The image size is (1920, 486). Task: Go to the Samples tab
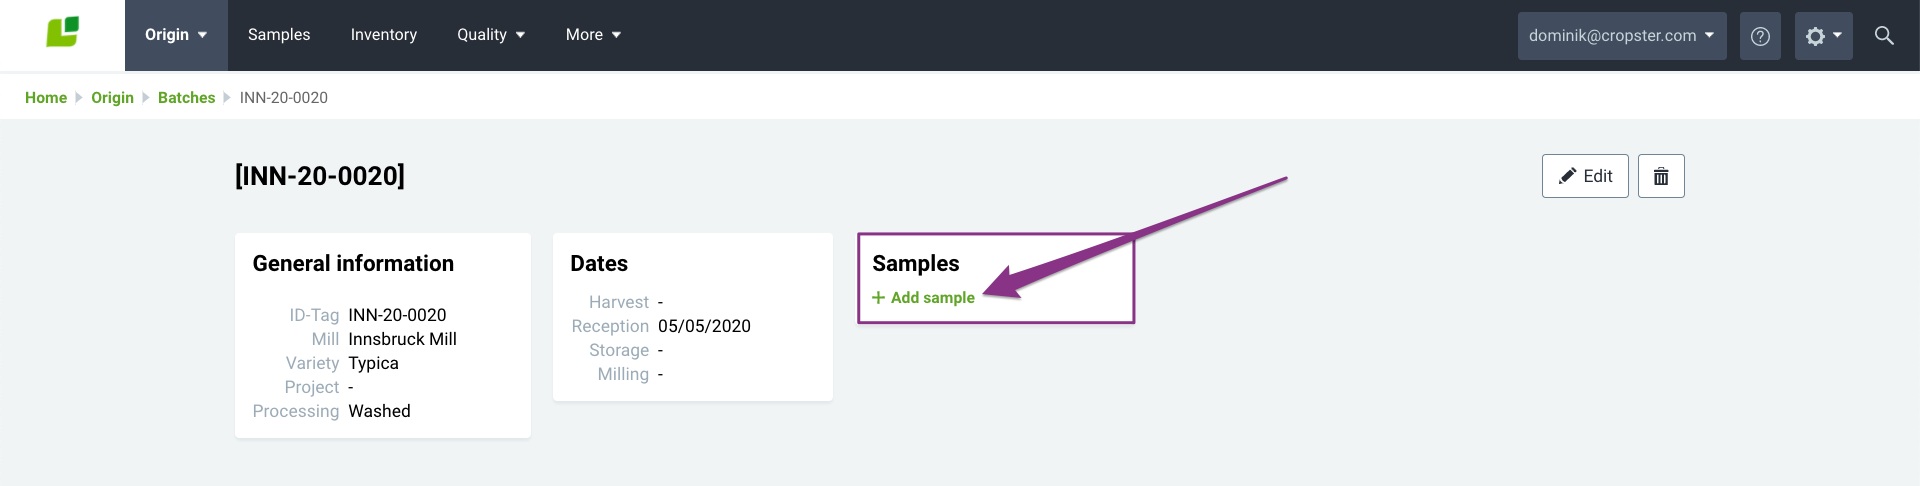tap(279, 35)
